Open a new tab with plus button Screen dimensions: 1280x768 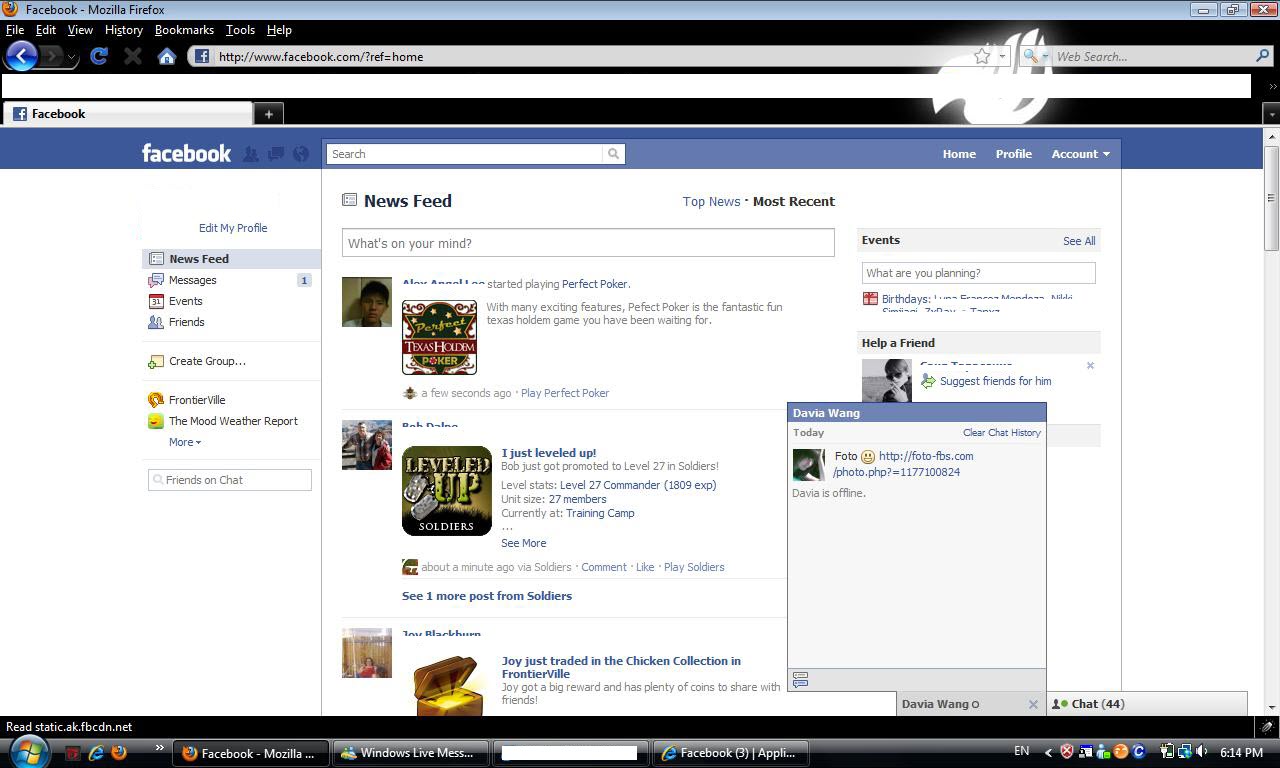[x=268, y=114]
